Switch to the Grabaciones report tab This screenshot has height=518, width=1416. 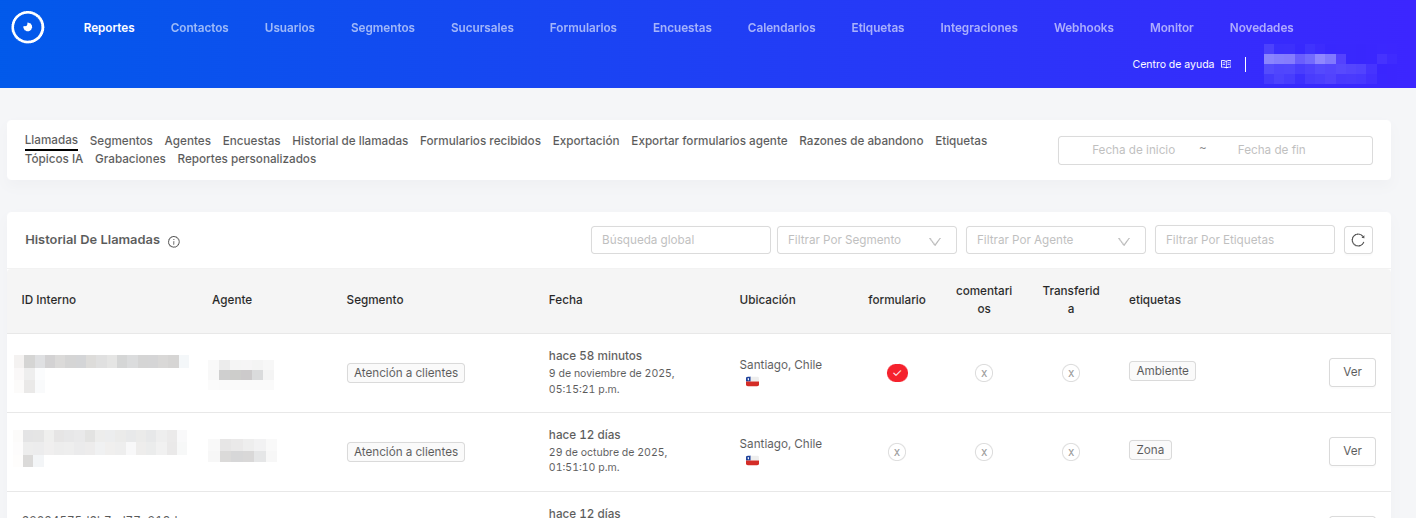[130, 159]
